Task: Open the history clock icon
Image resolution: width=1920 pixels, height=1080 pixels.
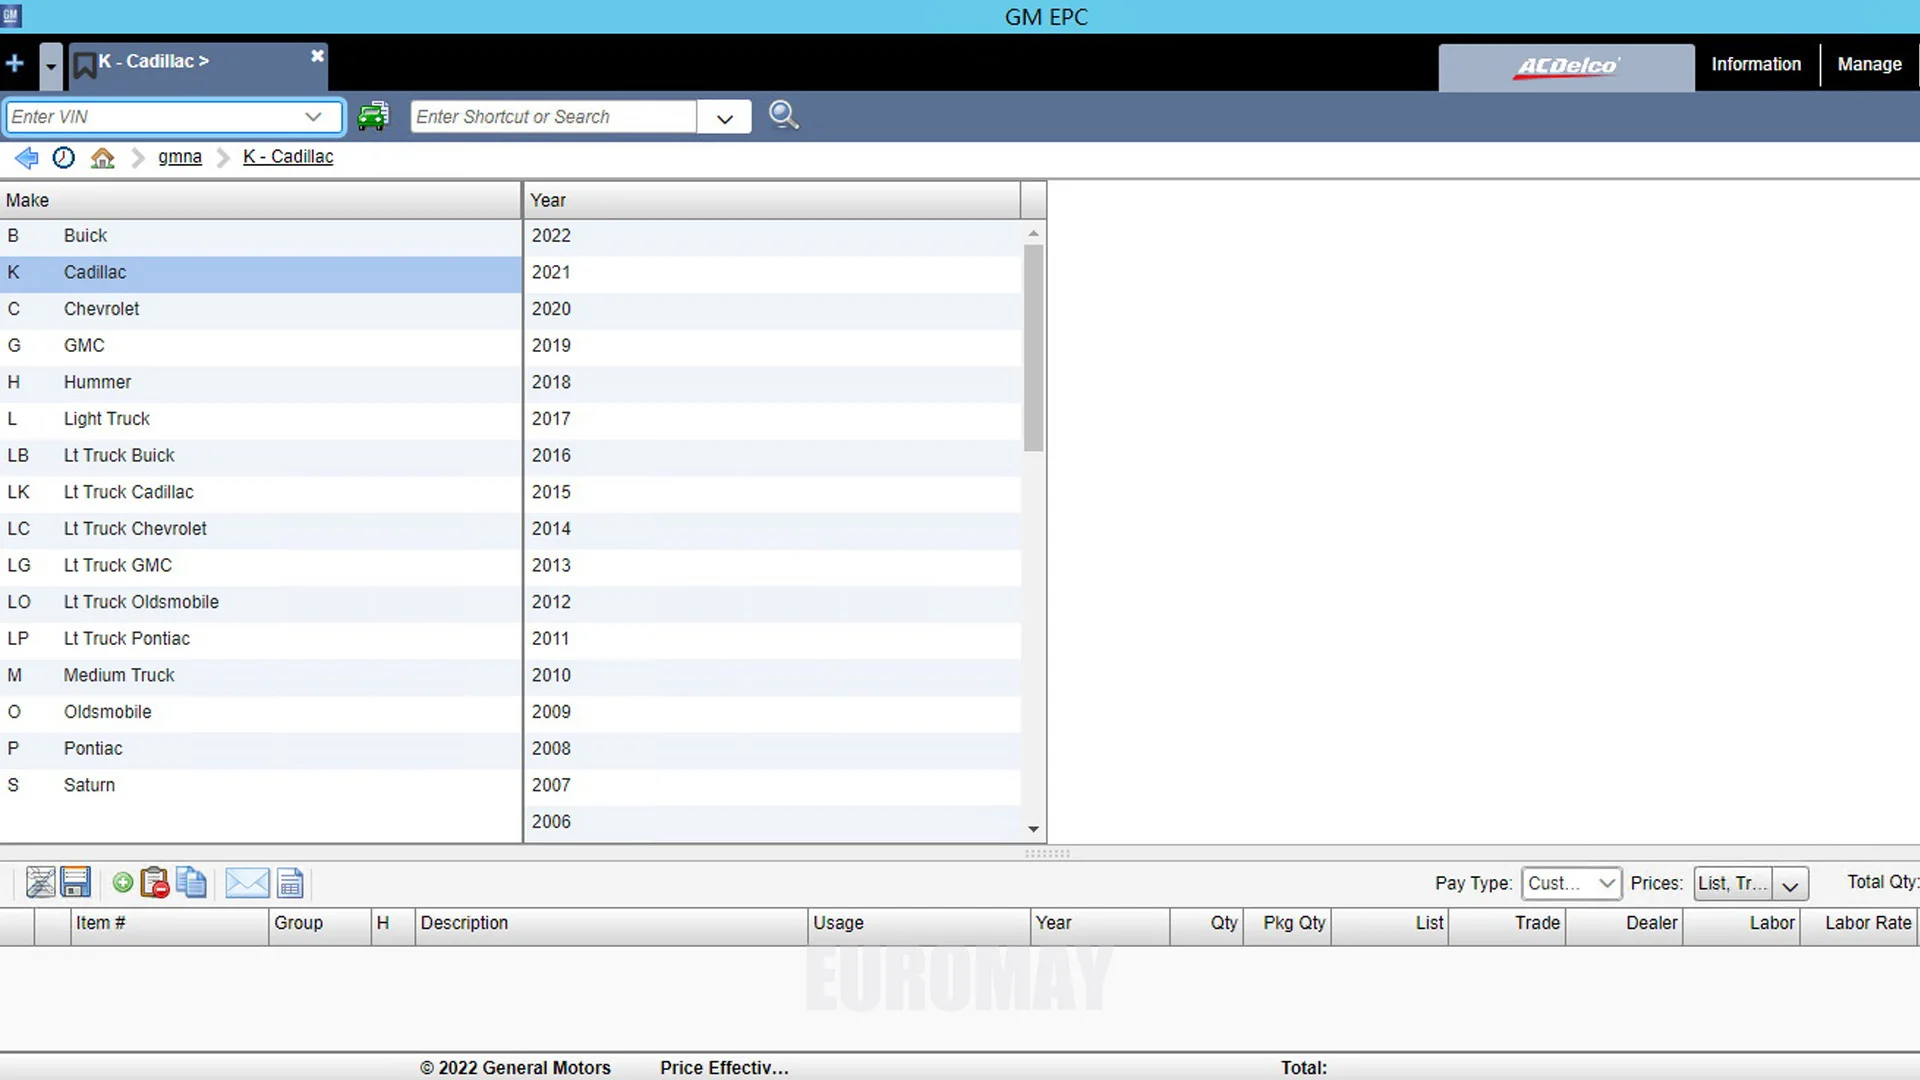Action: point(63,157)
